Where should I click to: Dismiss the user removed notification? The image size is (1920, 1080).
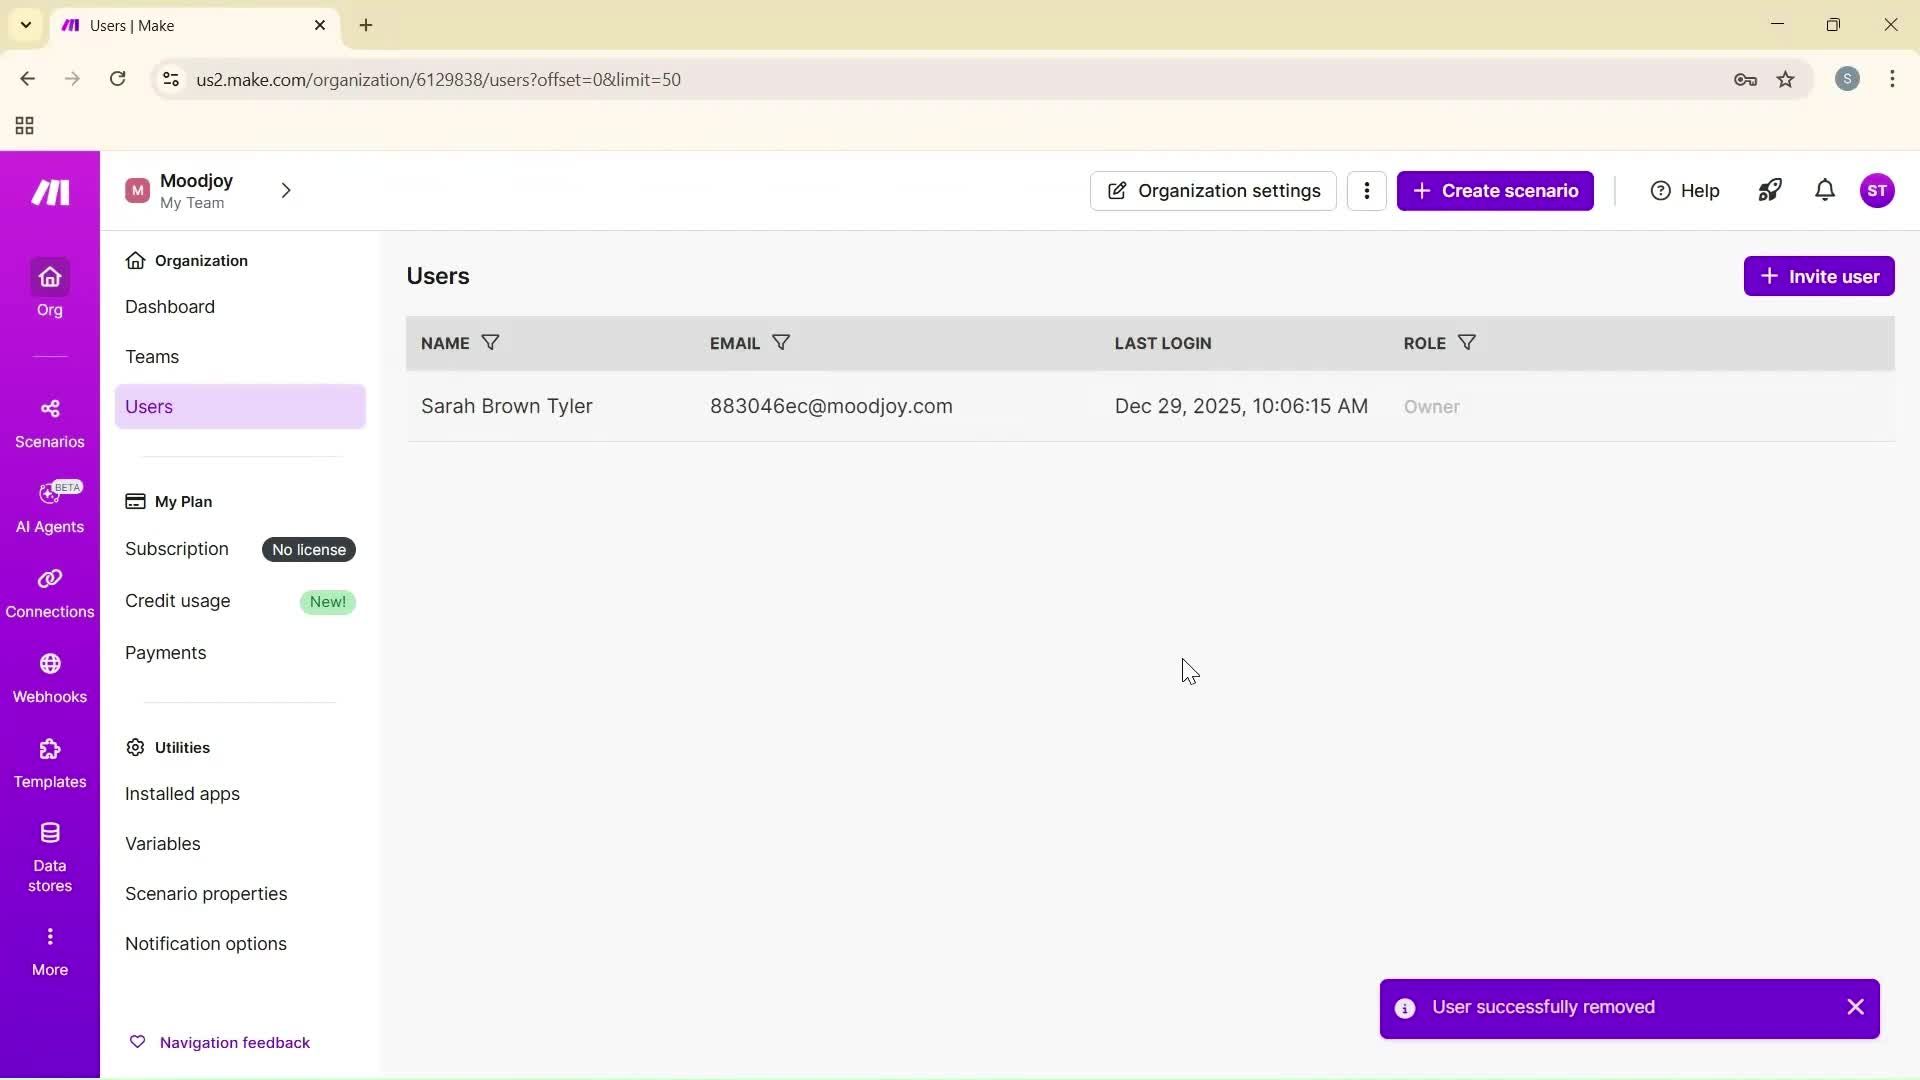coord(1855,1007)
